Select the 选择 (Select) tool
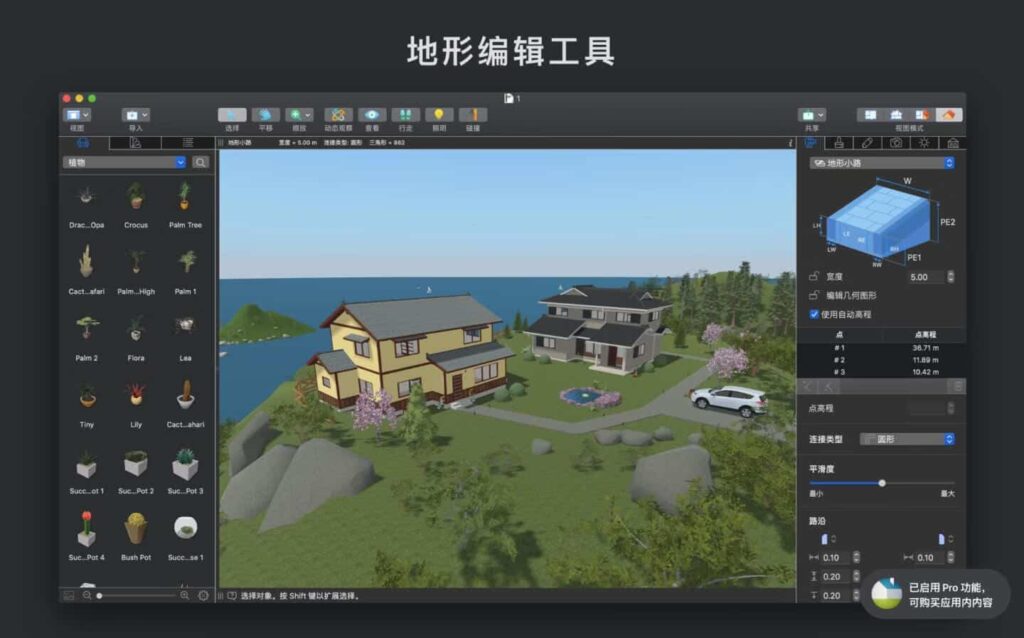This screenshot has height=638, width=1024. [232, 113]
